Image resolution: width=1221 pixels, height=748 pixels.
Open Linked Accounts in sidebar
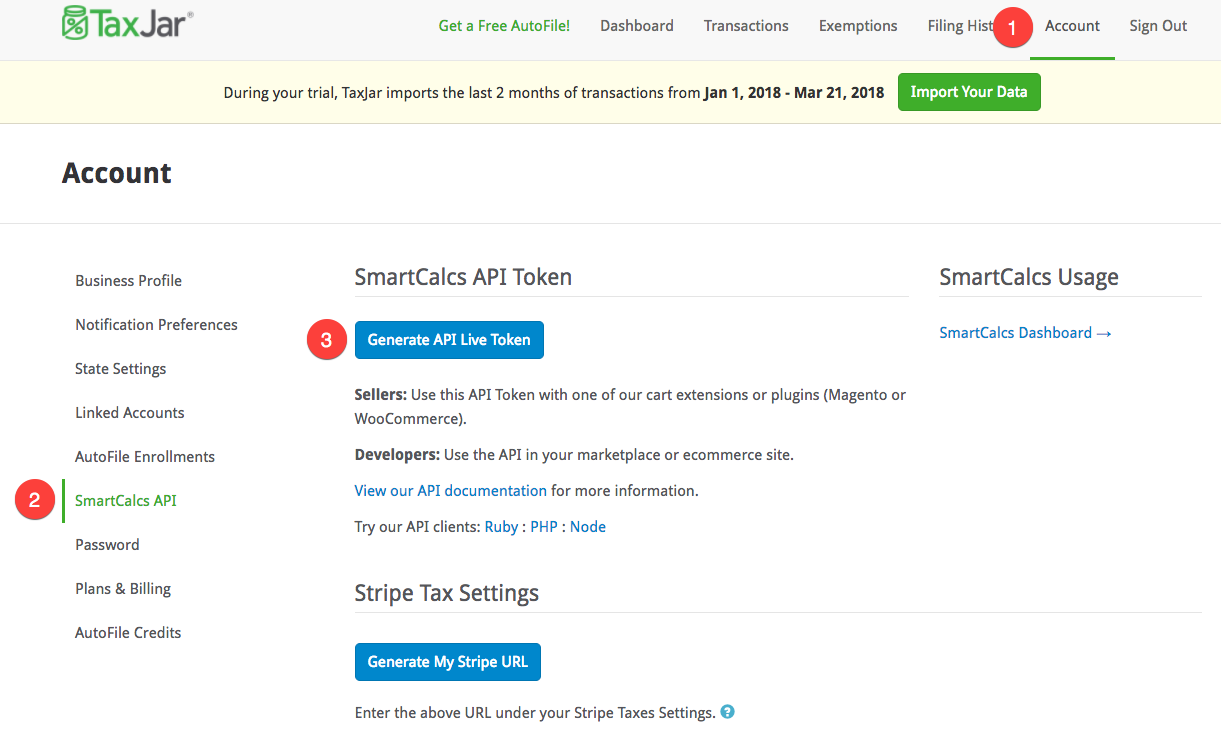(130, 413)
